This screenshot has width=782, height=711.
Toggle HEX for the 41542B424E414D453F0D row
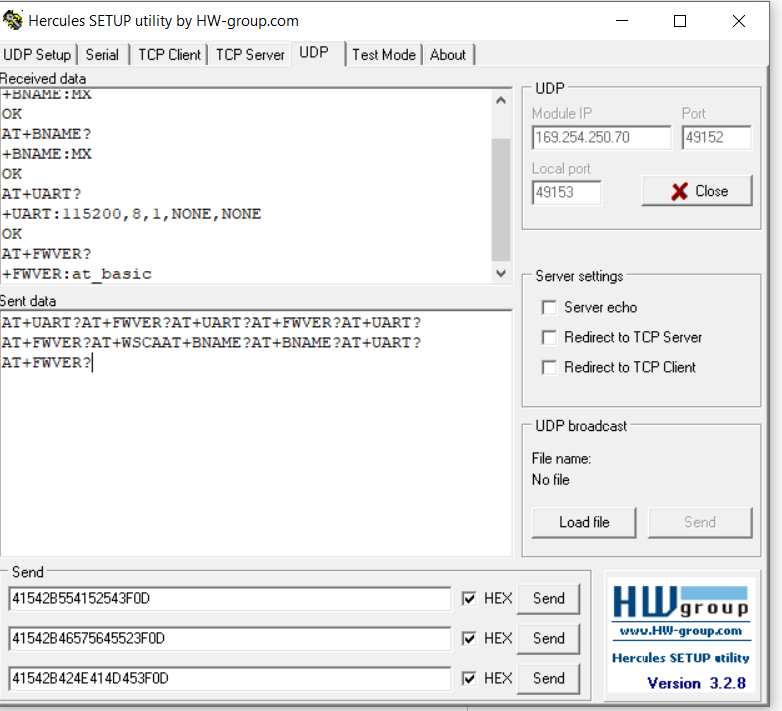tap(469, 678)
